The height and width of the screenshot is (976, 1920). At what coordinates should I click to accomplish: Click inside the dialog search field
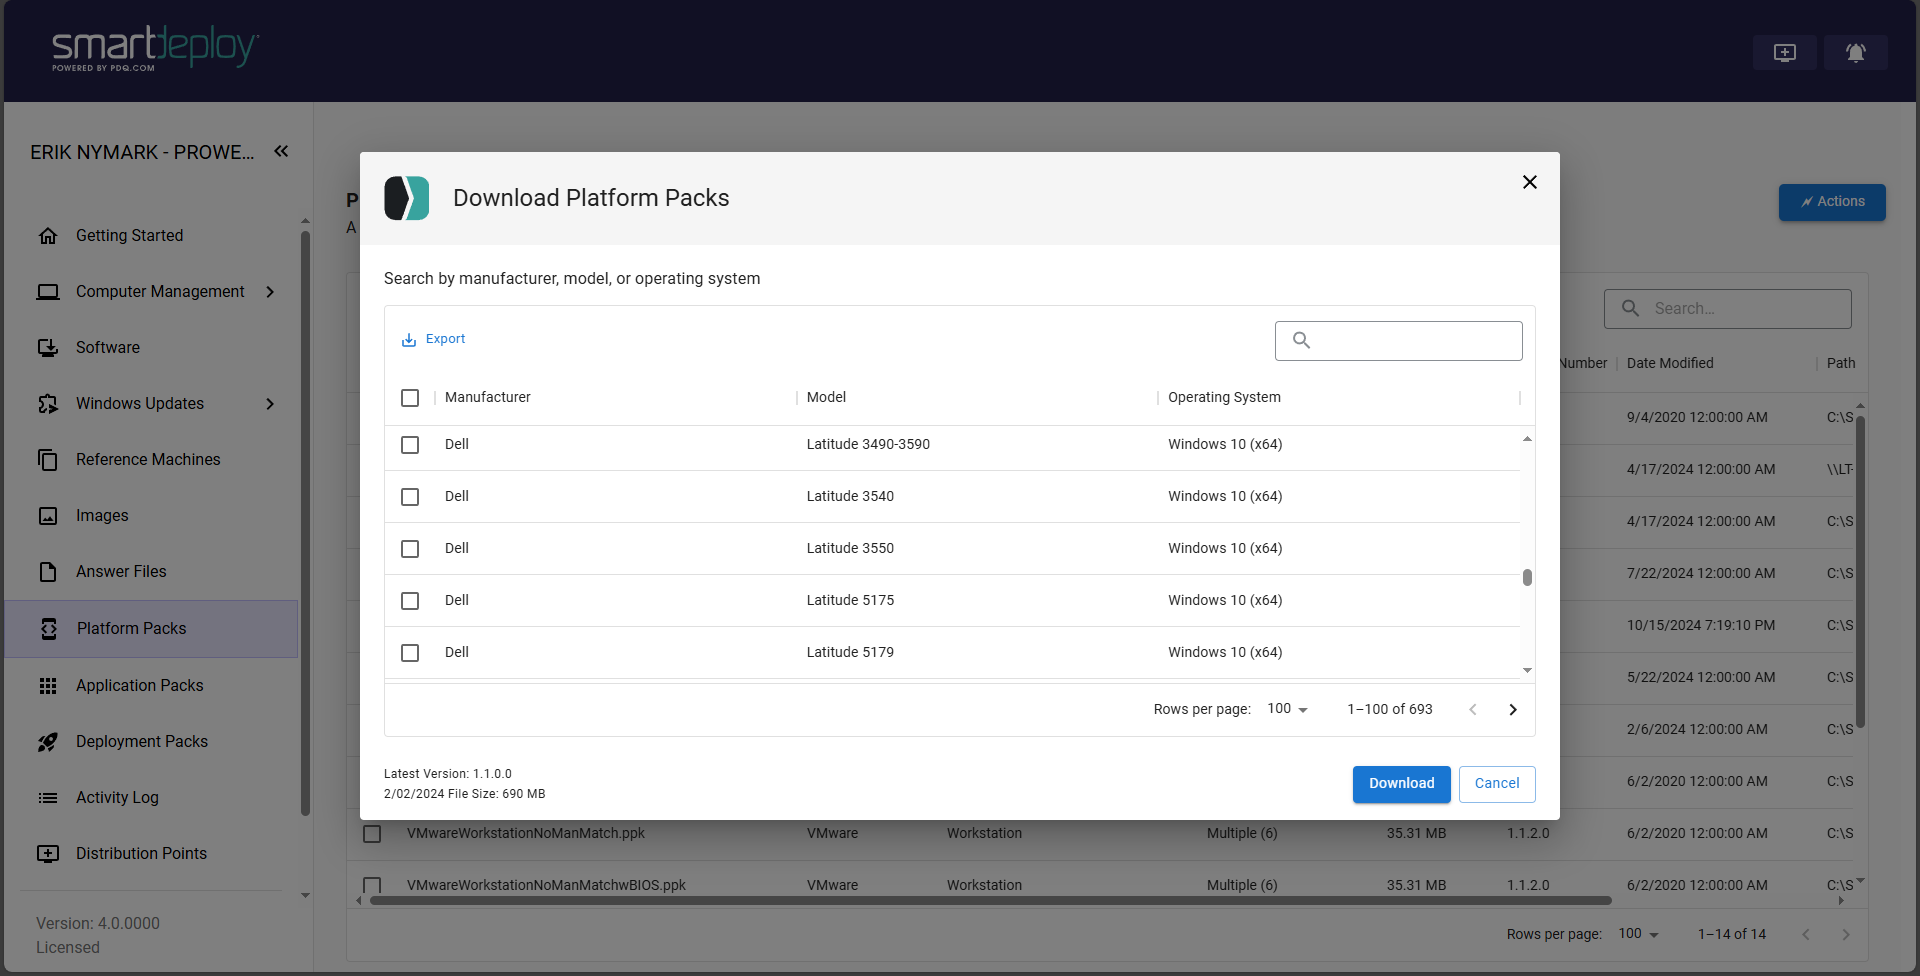tap(1398, 340)
